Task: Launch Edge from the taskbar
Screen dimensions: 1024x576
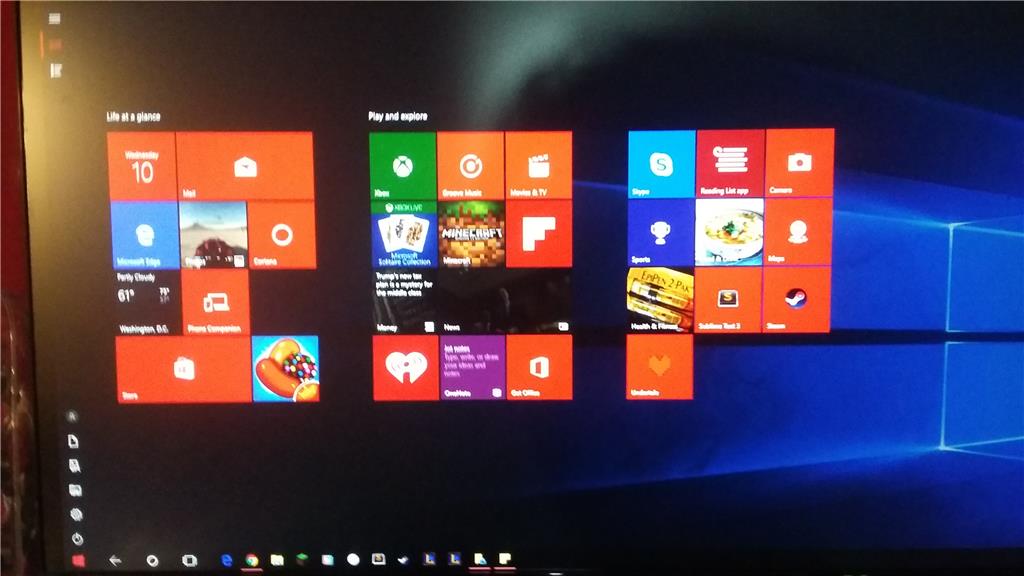Action: [x=227, y=560]
